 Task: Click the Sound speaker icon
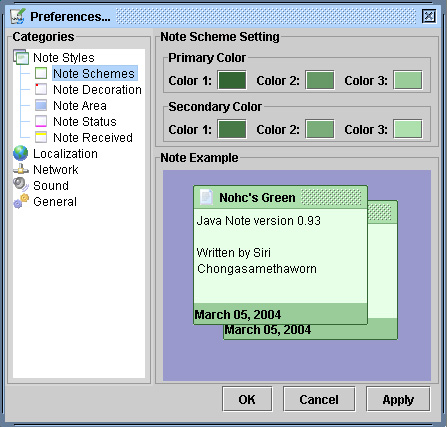(21, 185)
